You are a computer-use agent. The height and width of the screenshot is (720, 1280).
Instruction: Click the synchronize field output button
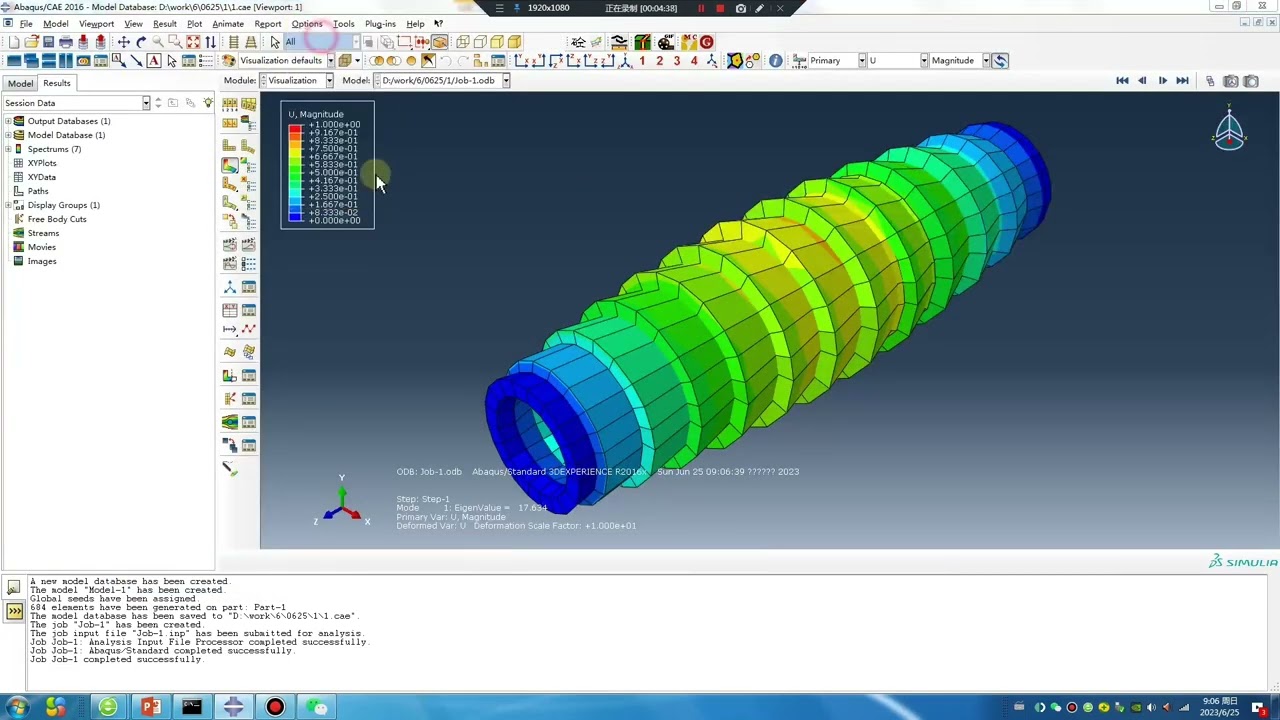[1000, 61]
